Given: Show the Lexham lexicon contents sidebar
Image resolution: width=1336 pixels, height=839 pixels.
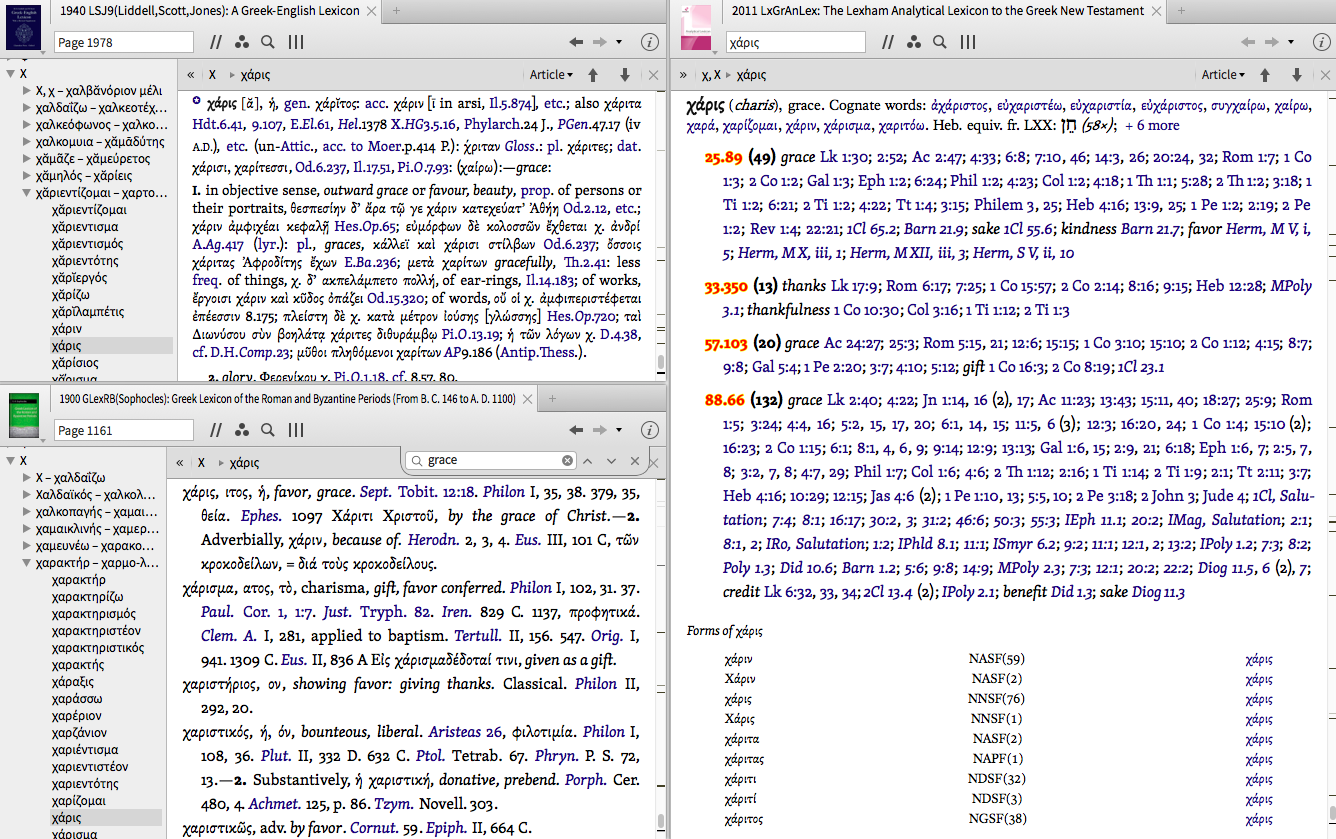Looking at the screenshot, I should (683, 75).
